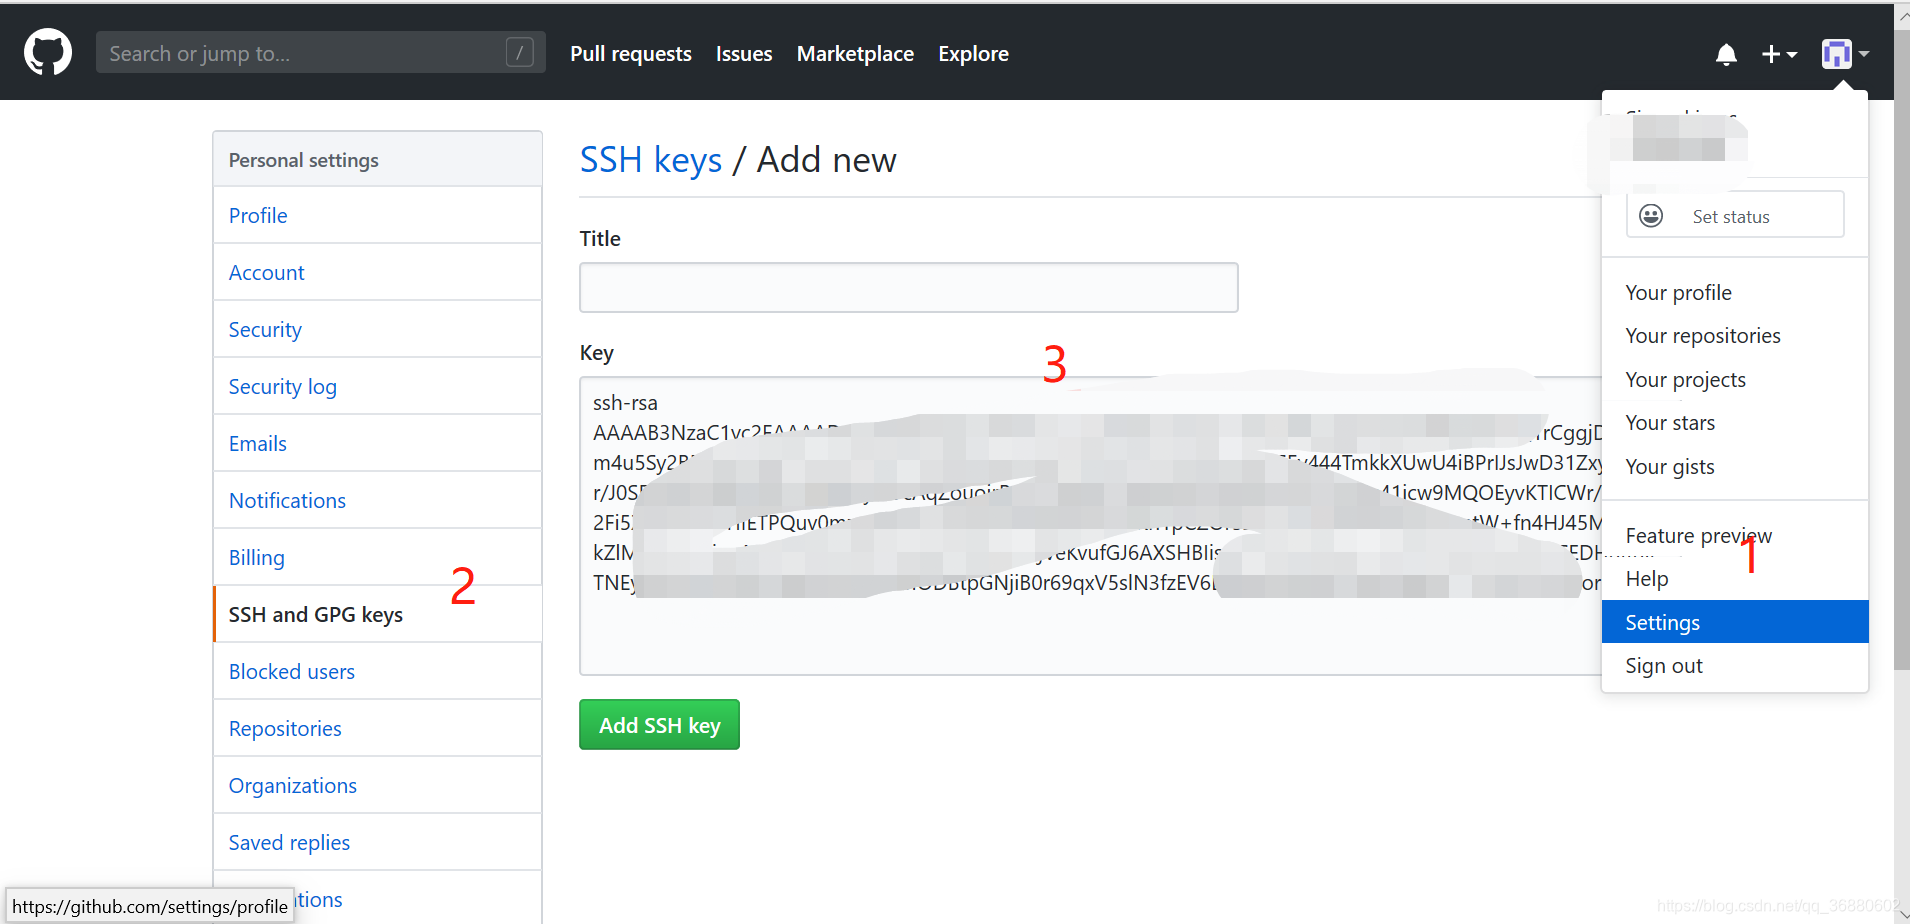Expand the plus create-new dropdown

1779,54
